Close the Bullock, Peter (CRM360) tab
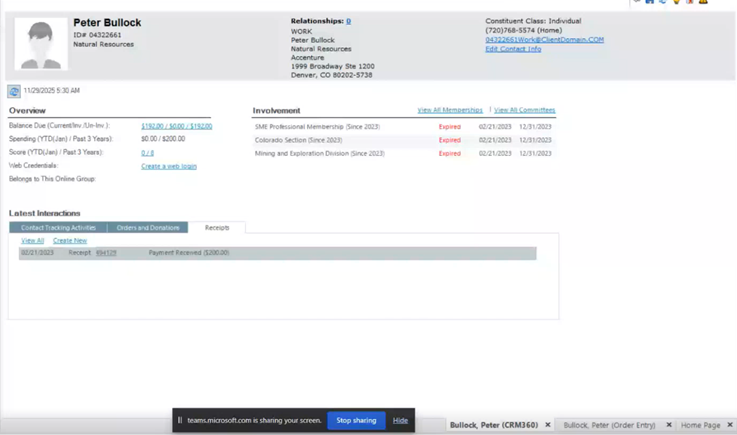This screenshot has height=435, width=737. pos(548,425)
